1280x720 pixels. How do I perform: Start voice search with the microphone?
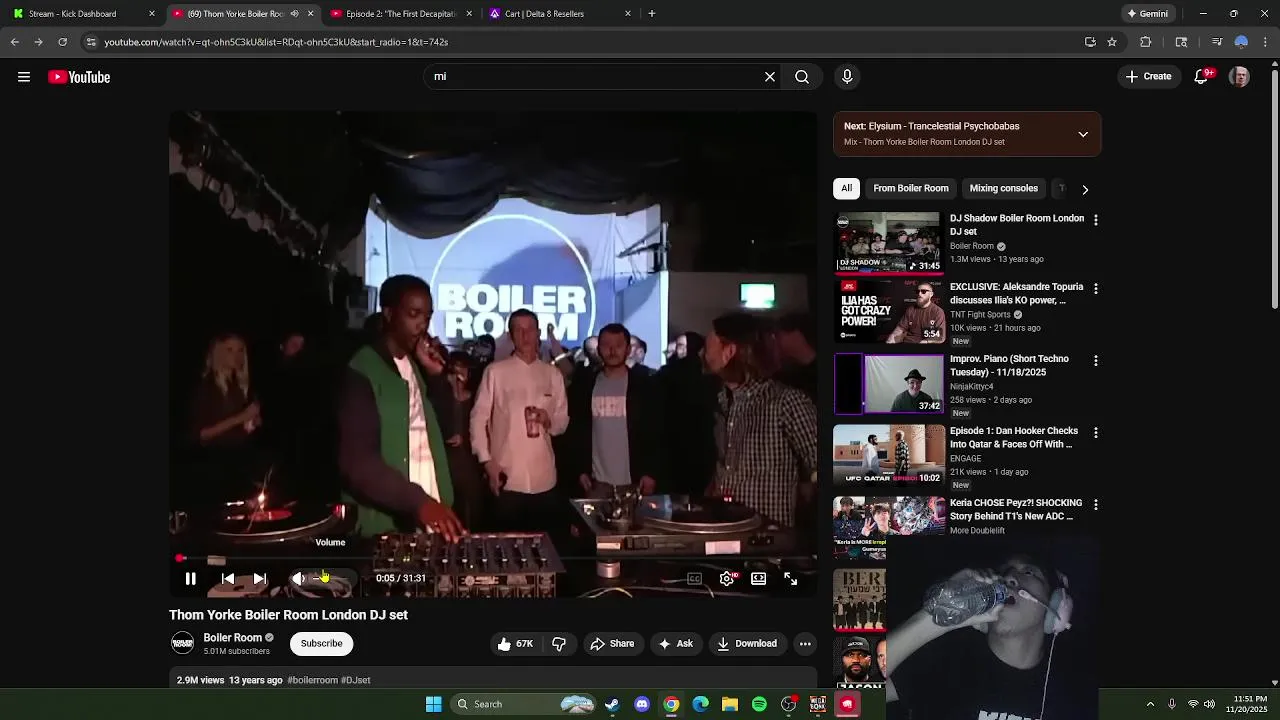847,77
